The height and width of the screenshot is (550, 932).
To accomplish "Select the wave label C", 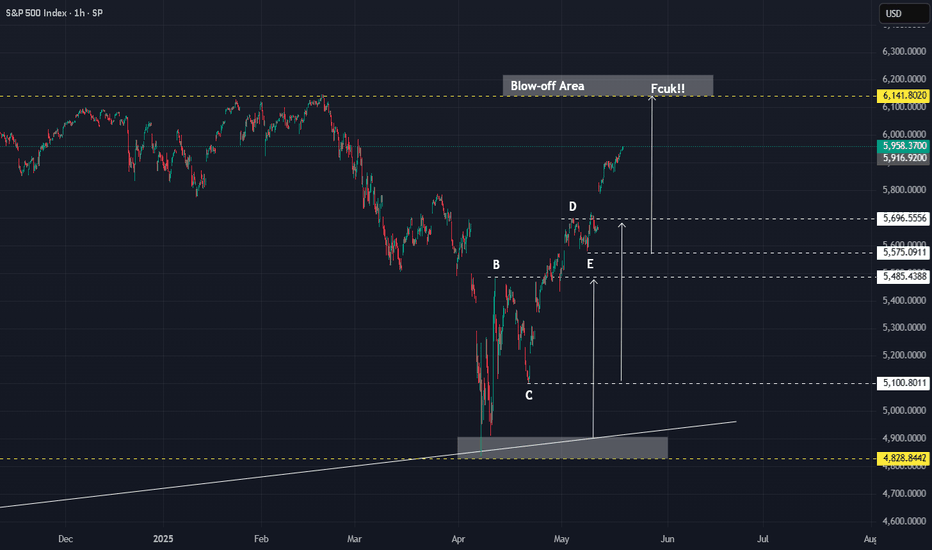I will point(529,395).
